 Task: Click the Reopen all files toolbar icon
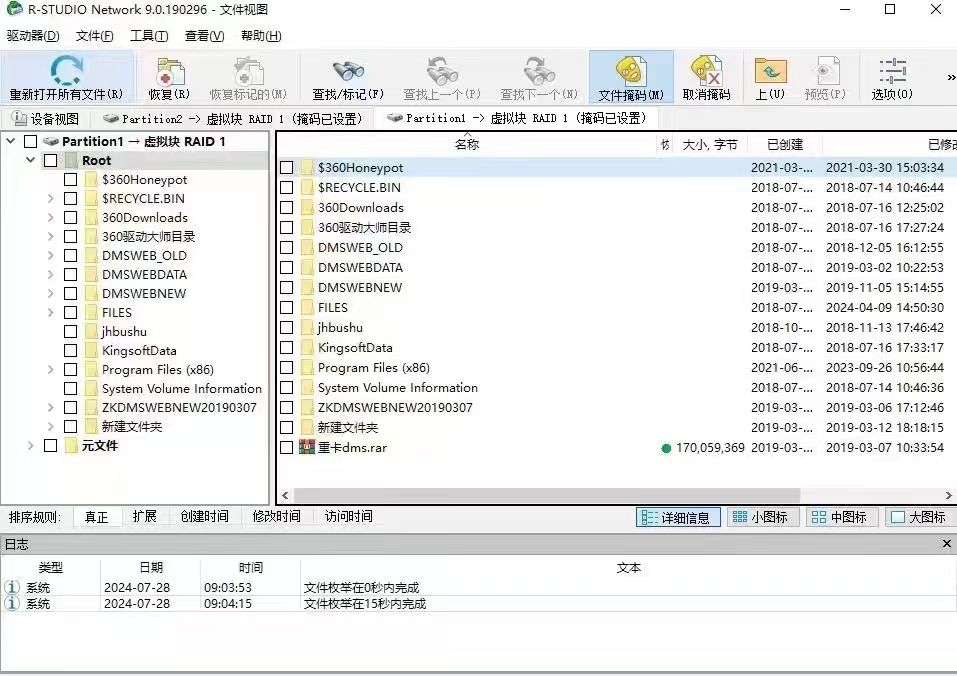tap(66, 70)
